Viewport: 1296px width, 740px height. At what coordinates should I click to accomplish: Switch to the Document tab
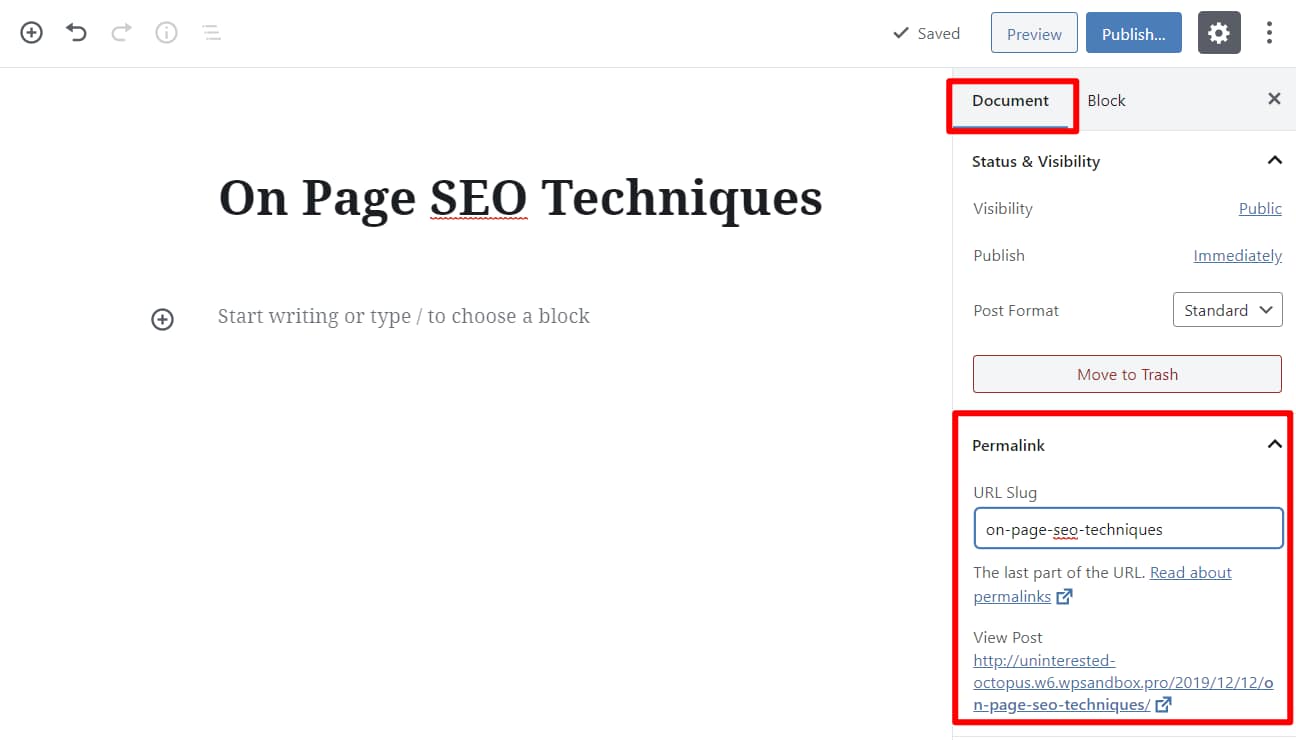pos(1011,100)
